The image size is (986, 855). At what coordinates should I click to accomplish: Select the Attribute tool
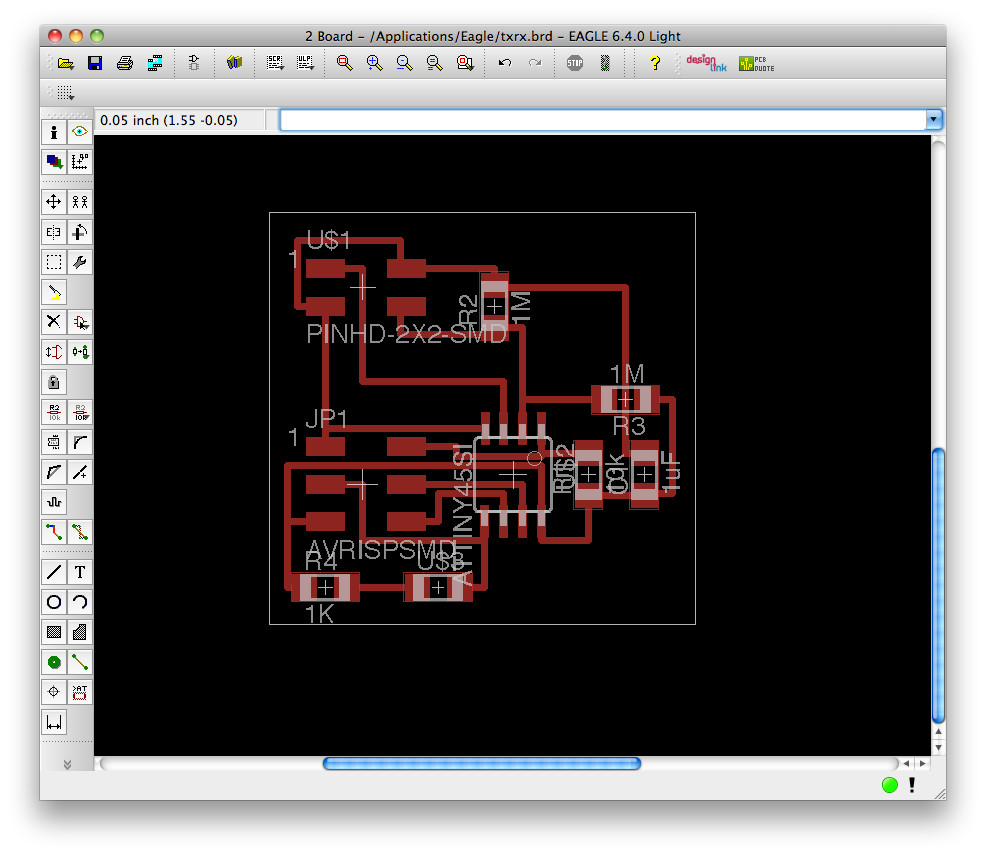(x=80, y=692)
